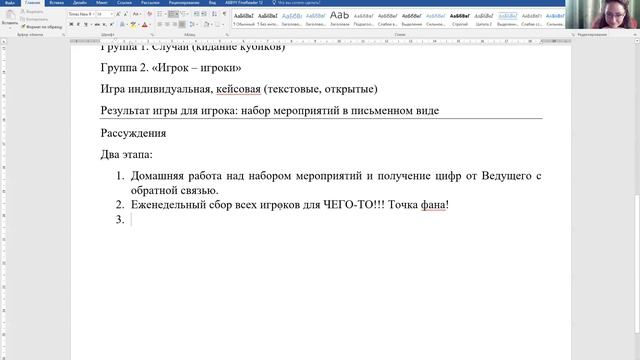This screenshot has height=360, width=640.
Task: Toggle superscript formatting
Action: [111, 24]
